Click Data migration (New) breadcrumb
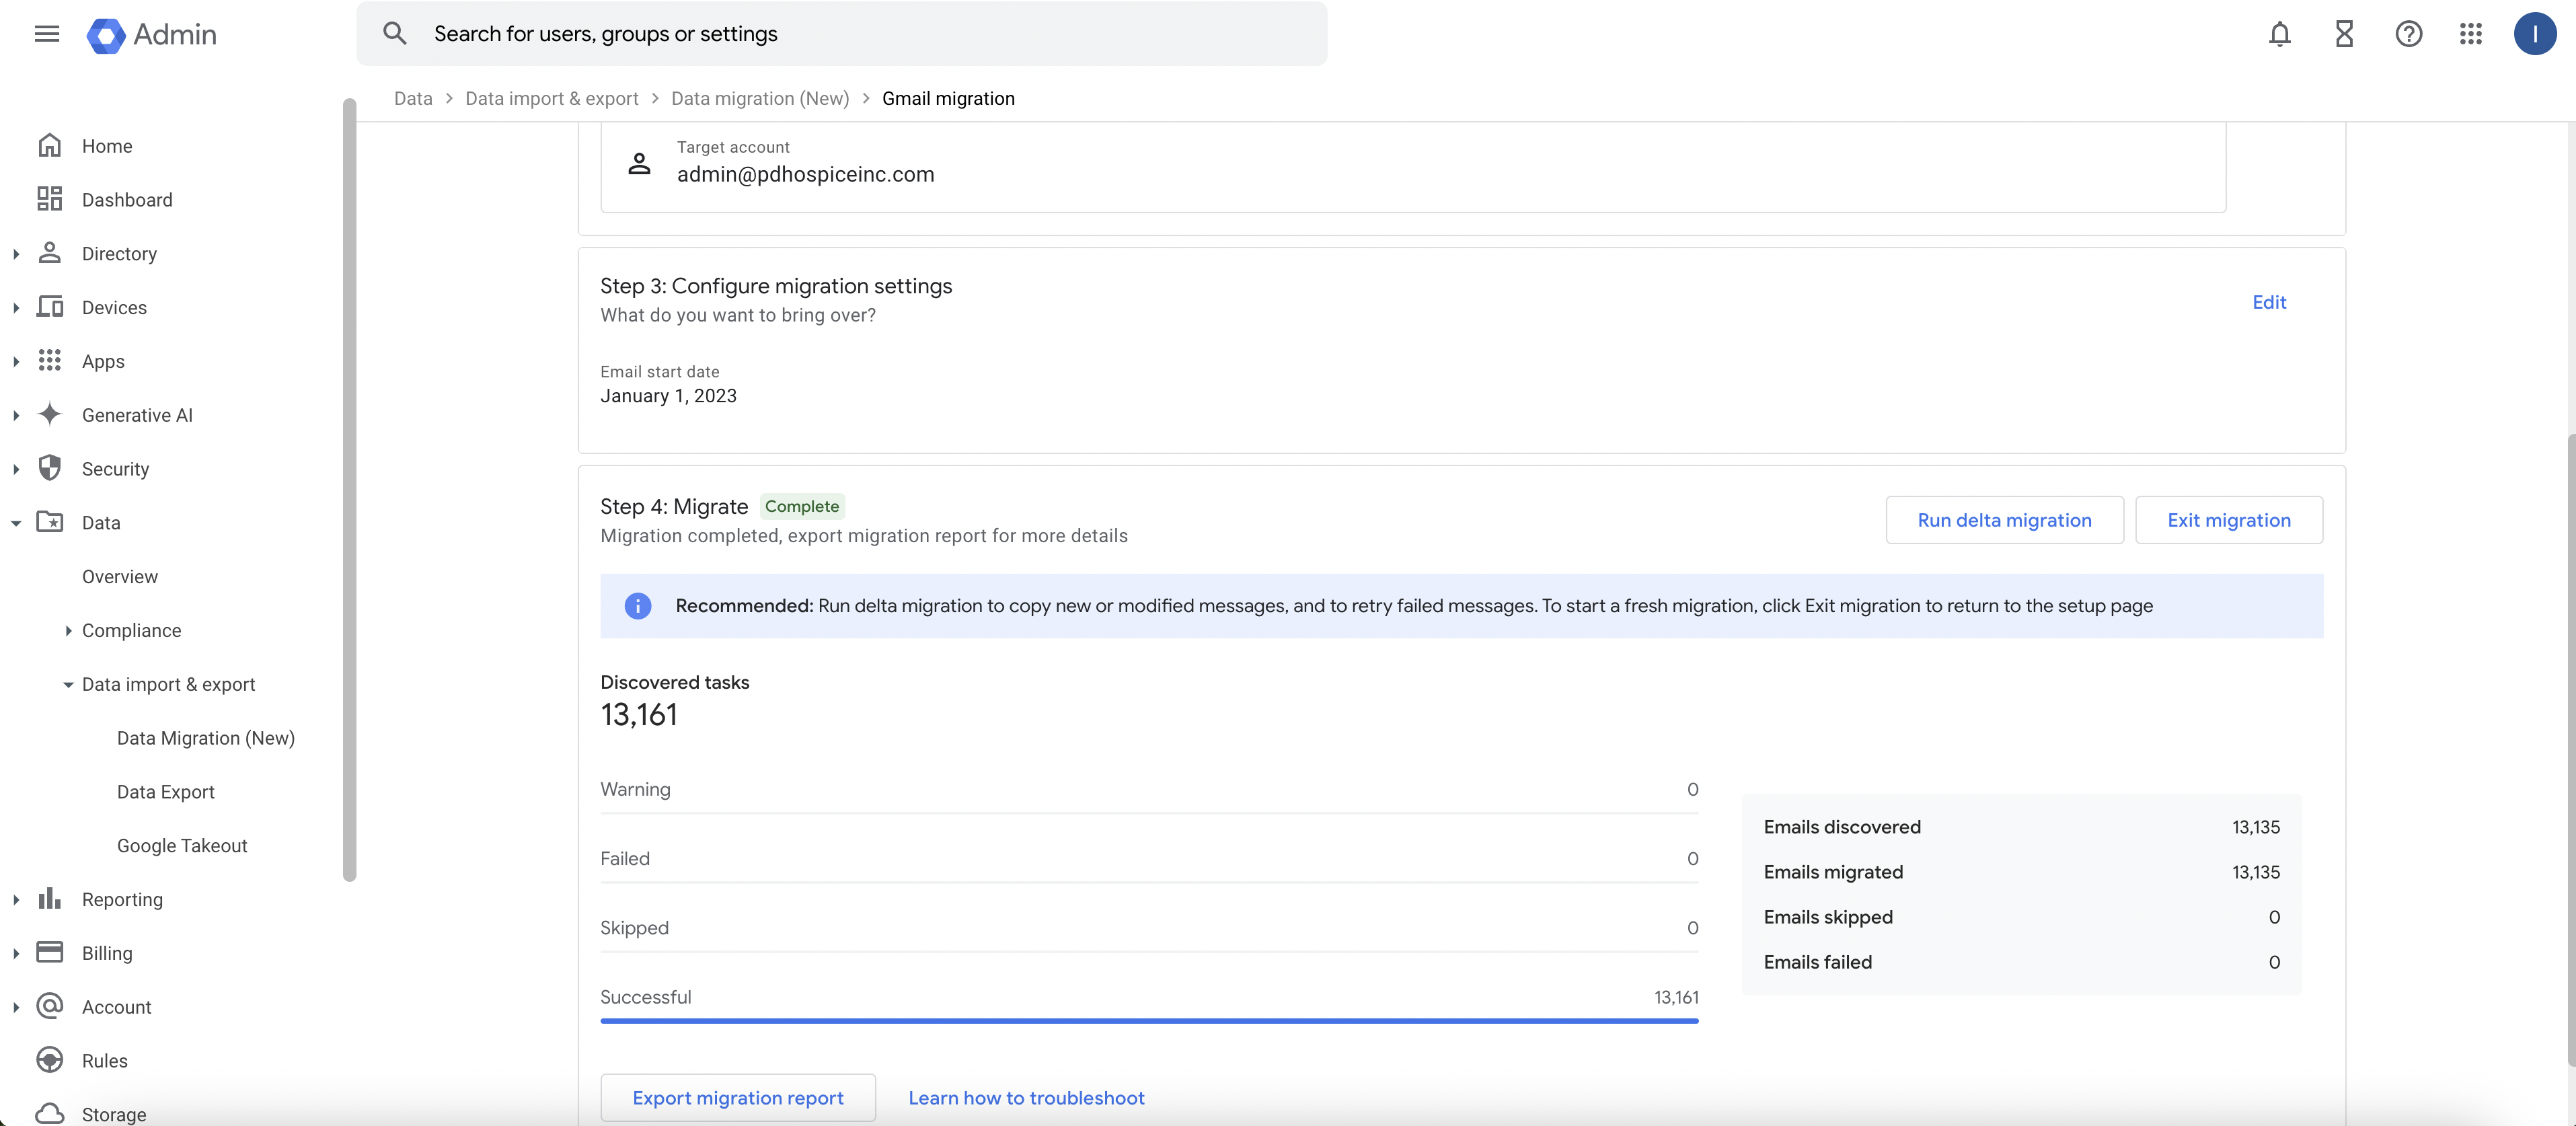This screenshot has width=2576, height=1126. coord(760,98)
